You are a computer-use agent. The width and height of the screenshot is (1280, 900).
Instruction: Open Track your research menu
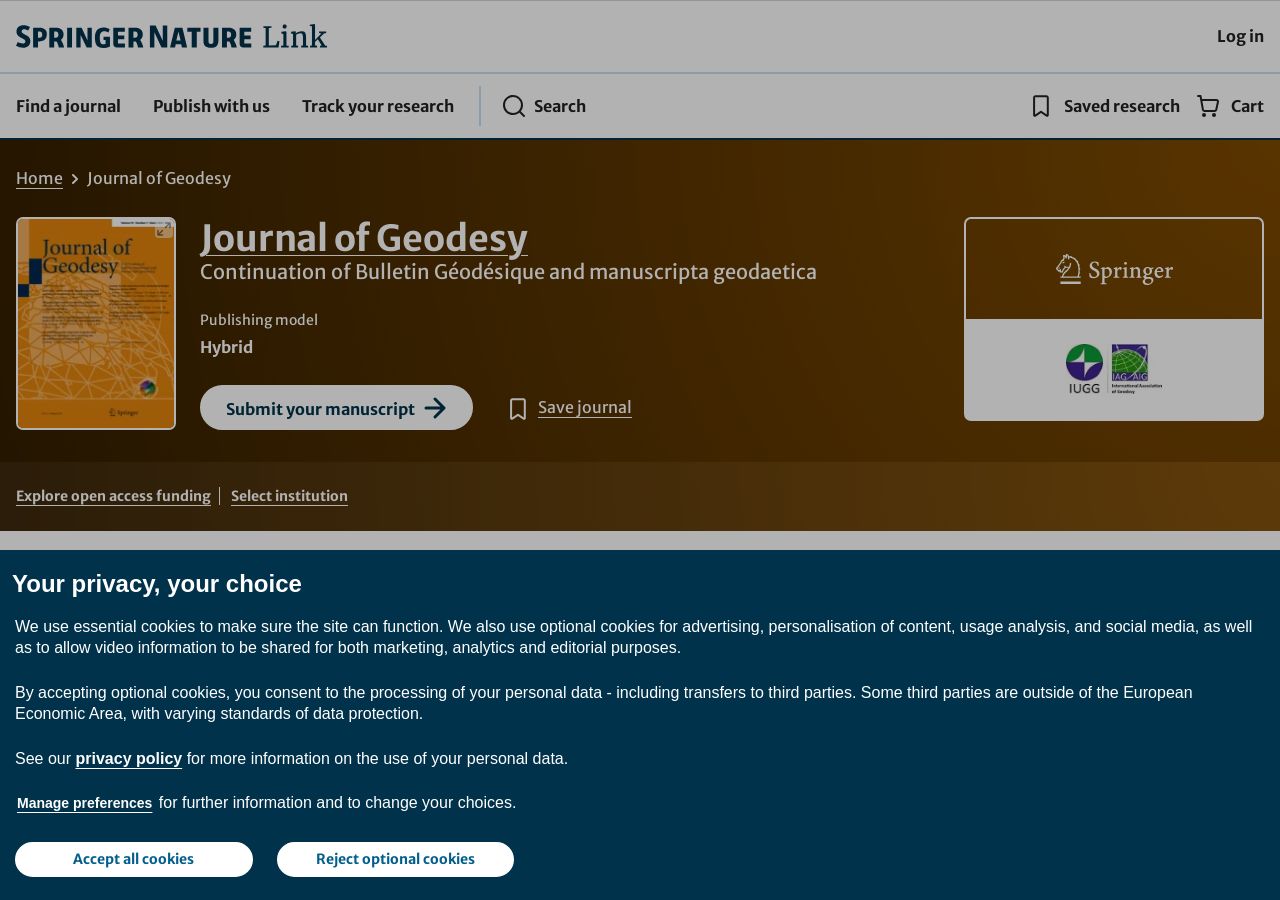click(x=378, y=106)
